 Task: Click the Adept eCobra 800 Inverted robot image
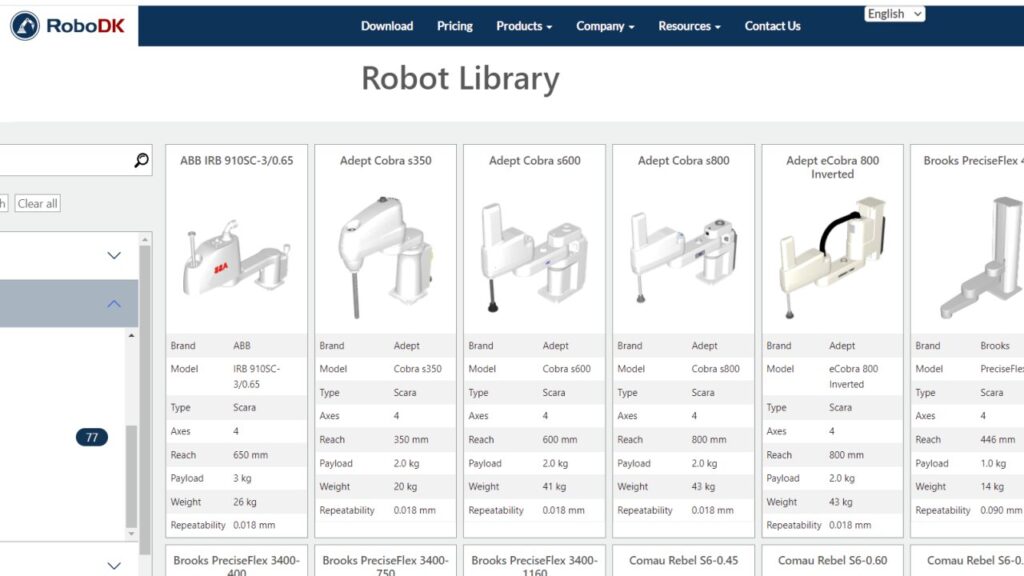pyautogui.click(x=832, y=255)
